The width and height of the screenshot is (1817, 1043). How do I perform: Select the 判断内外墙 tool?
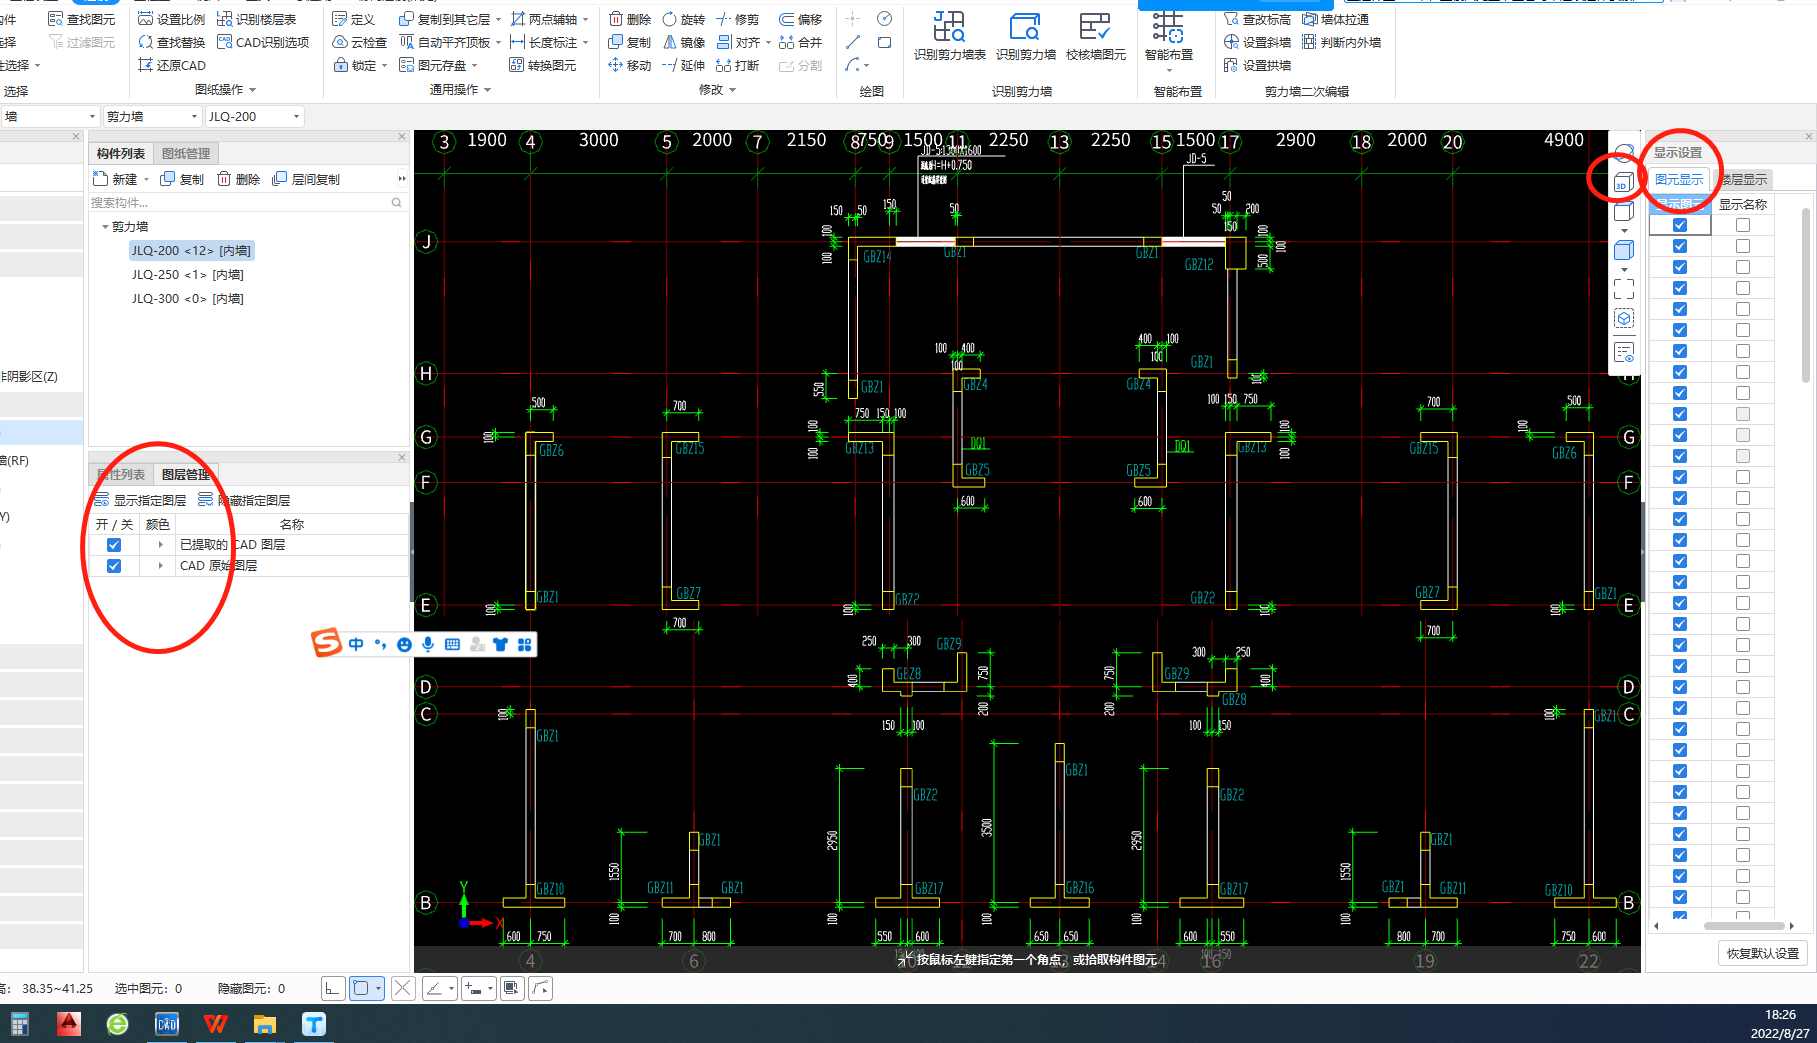(1341, 42)
